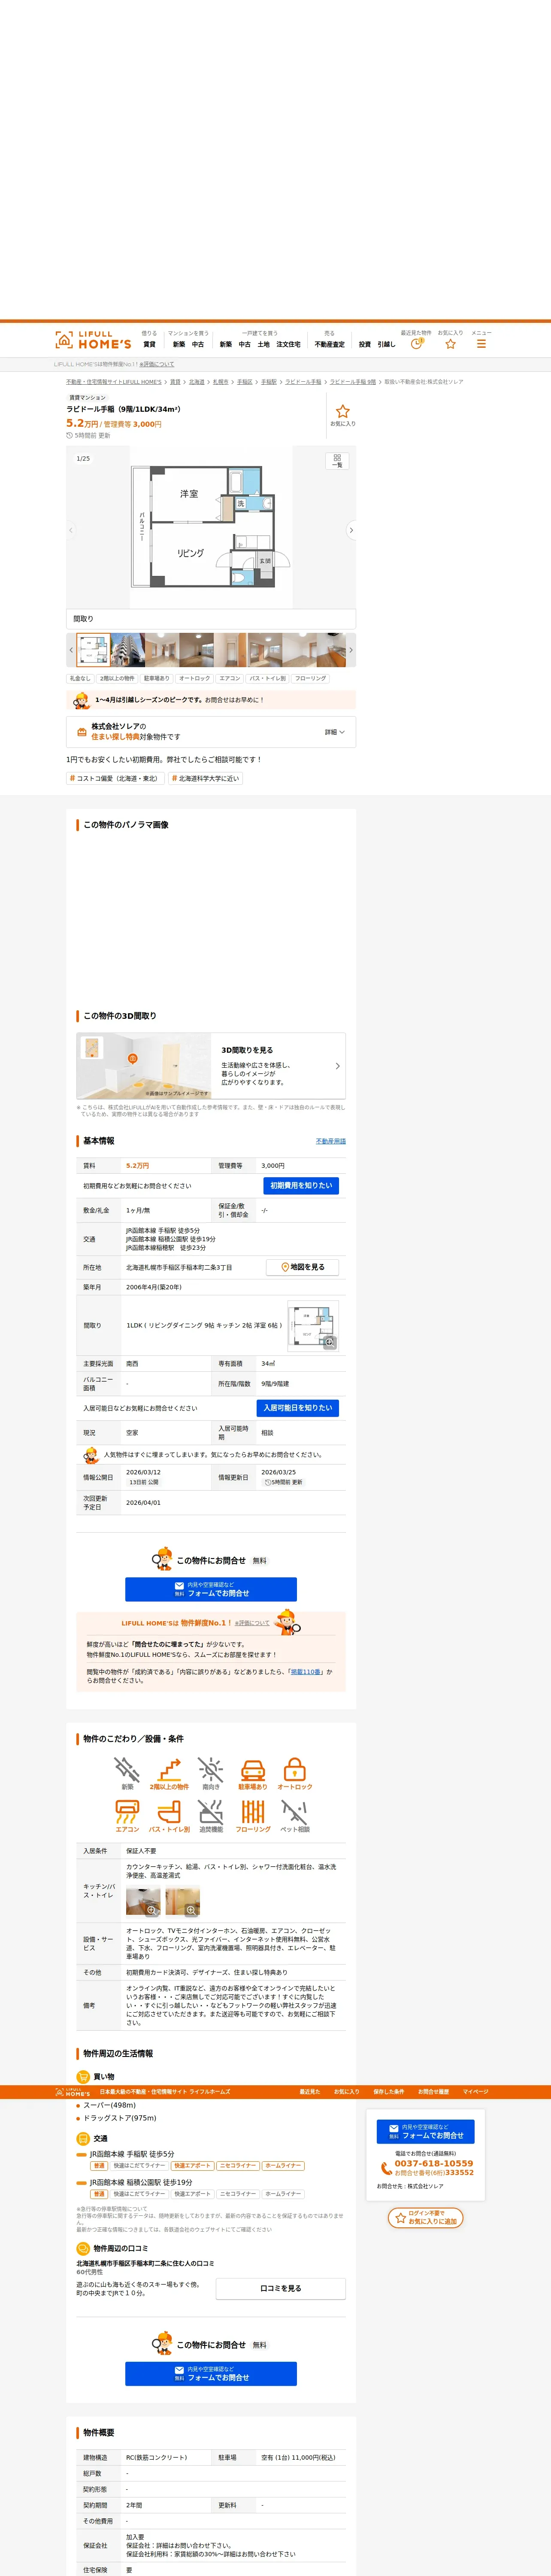551x2576 pixels.
Task: Click 初期費用を知りたい button
Action: pos(301,1186)
